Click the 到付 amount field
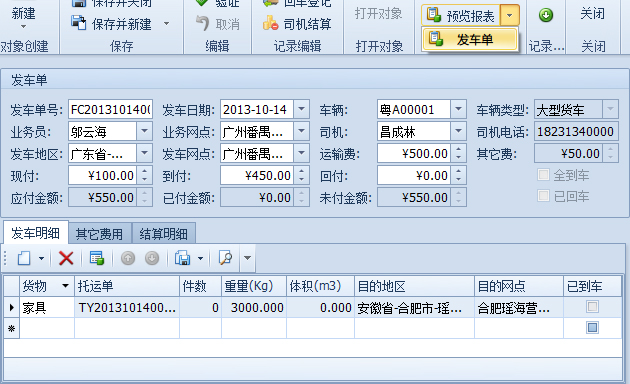Image resolution: width=630 pixels, height=384 pixels. [257, 176]
